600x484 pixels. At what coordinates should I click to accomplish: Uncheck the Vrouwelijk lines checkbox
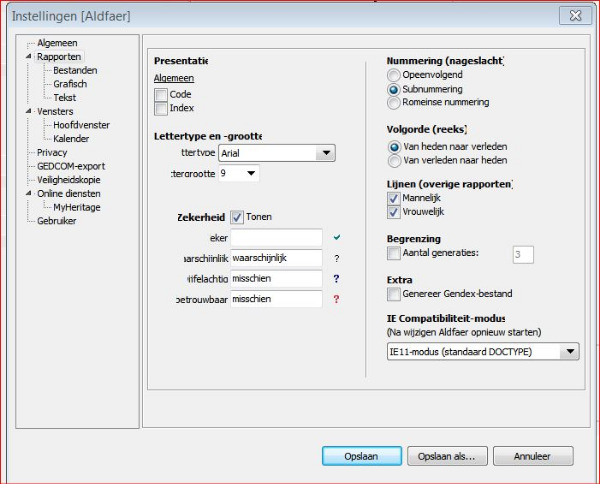(x=394, y=212)
